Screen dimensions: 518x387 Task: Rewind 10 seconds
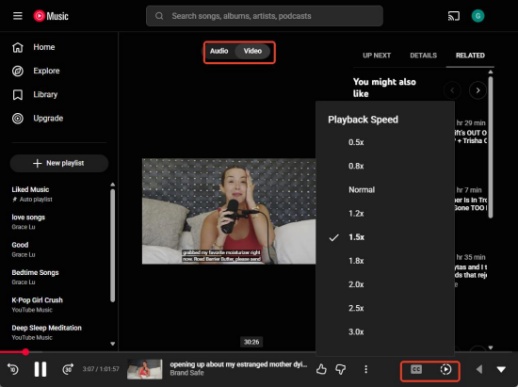[13, 369]
